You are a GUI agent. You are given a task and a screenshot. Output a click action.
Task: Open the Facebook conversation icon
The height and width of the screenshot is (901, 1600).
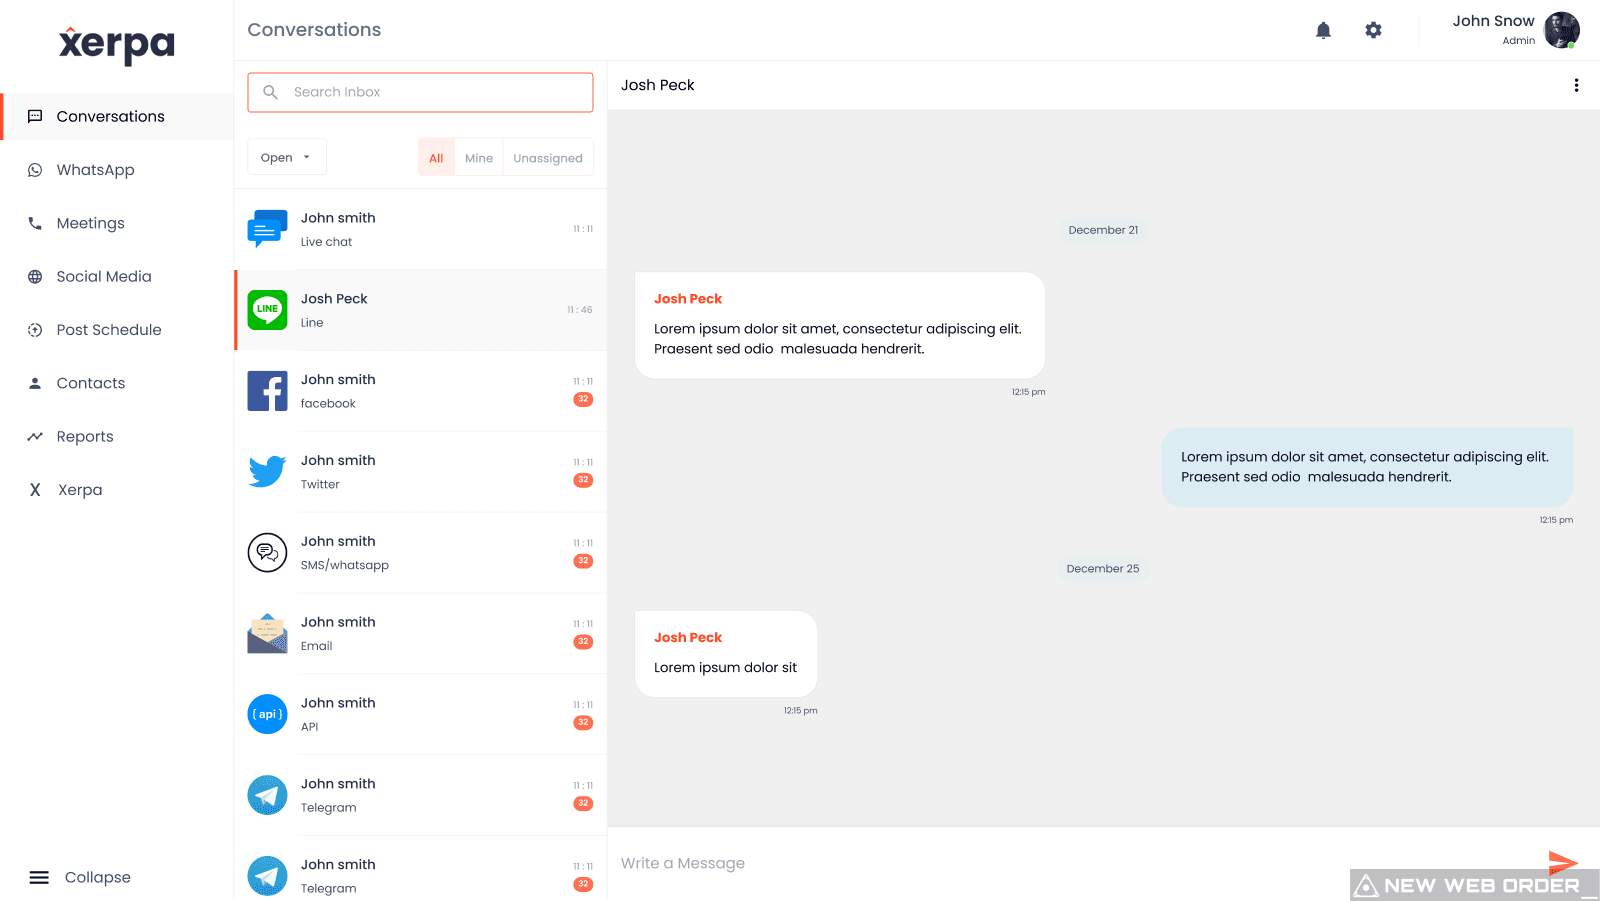coord(267,391)
